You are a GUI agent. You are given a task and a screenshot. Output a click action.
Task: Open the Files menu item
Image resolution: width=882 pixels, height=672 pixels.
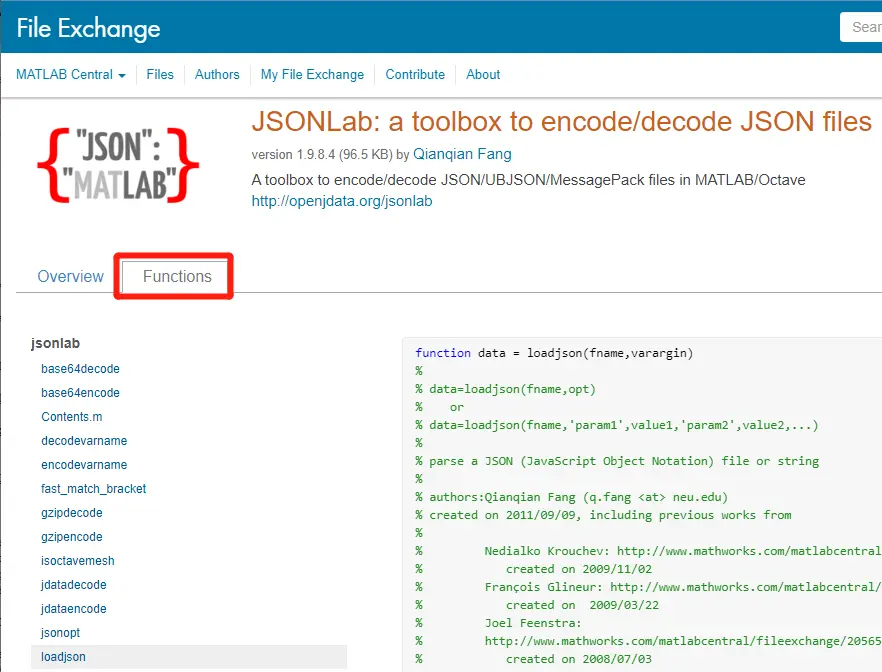click(160, 75)
